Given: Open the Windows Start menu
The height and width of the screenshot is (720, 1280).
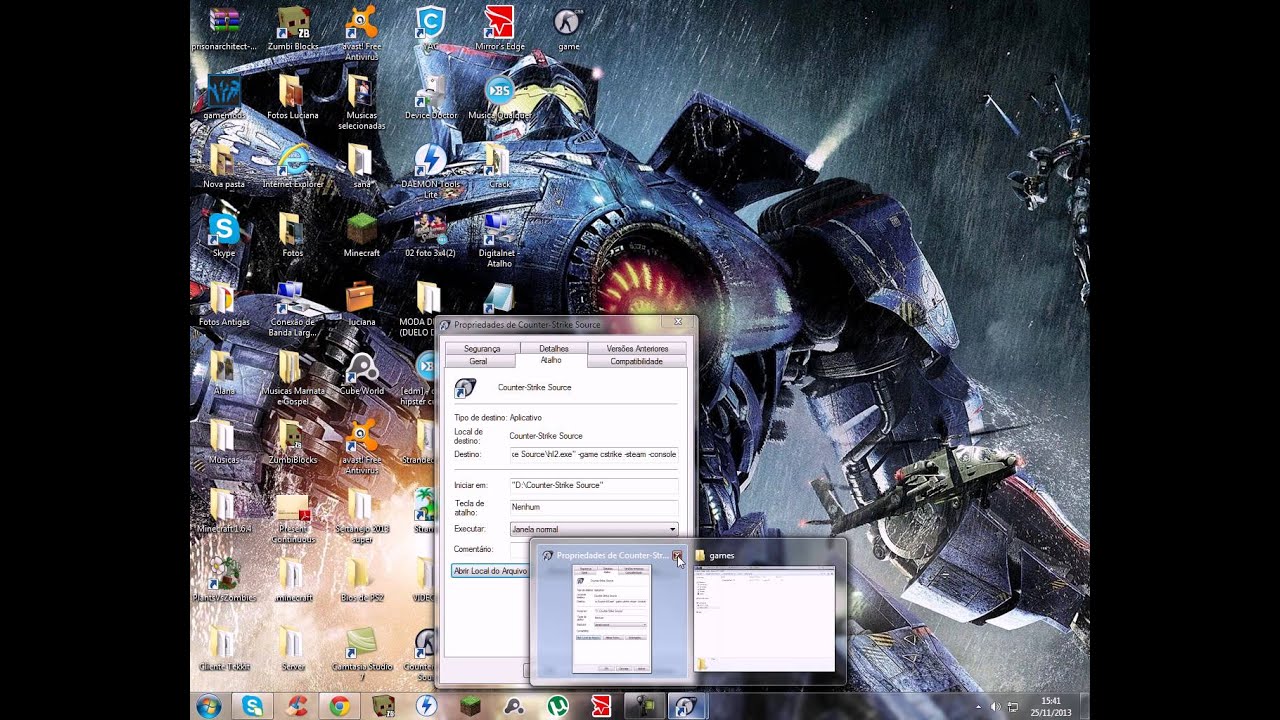Looking at the screenshot, I should tap(209, 706).
